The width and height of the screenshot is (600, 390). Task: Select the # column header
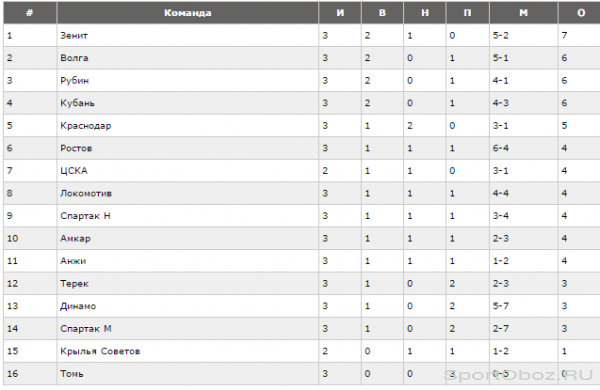(30, 13)
